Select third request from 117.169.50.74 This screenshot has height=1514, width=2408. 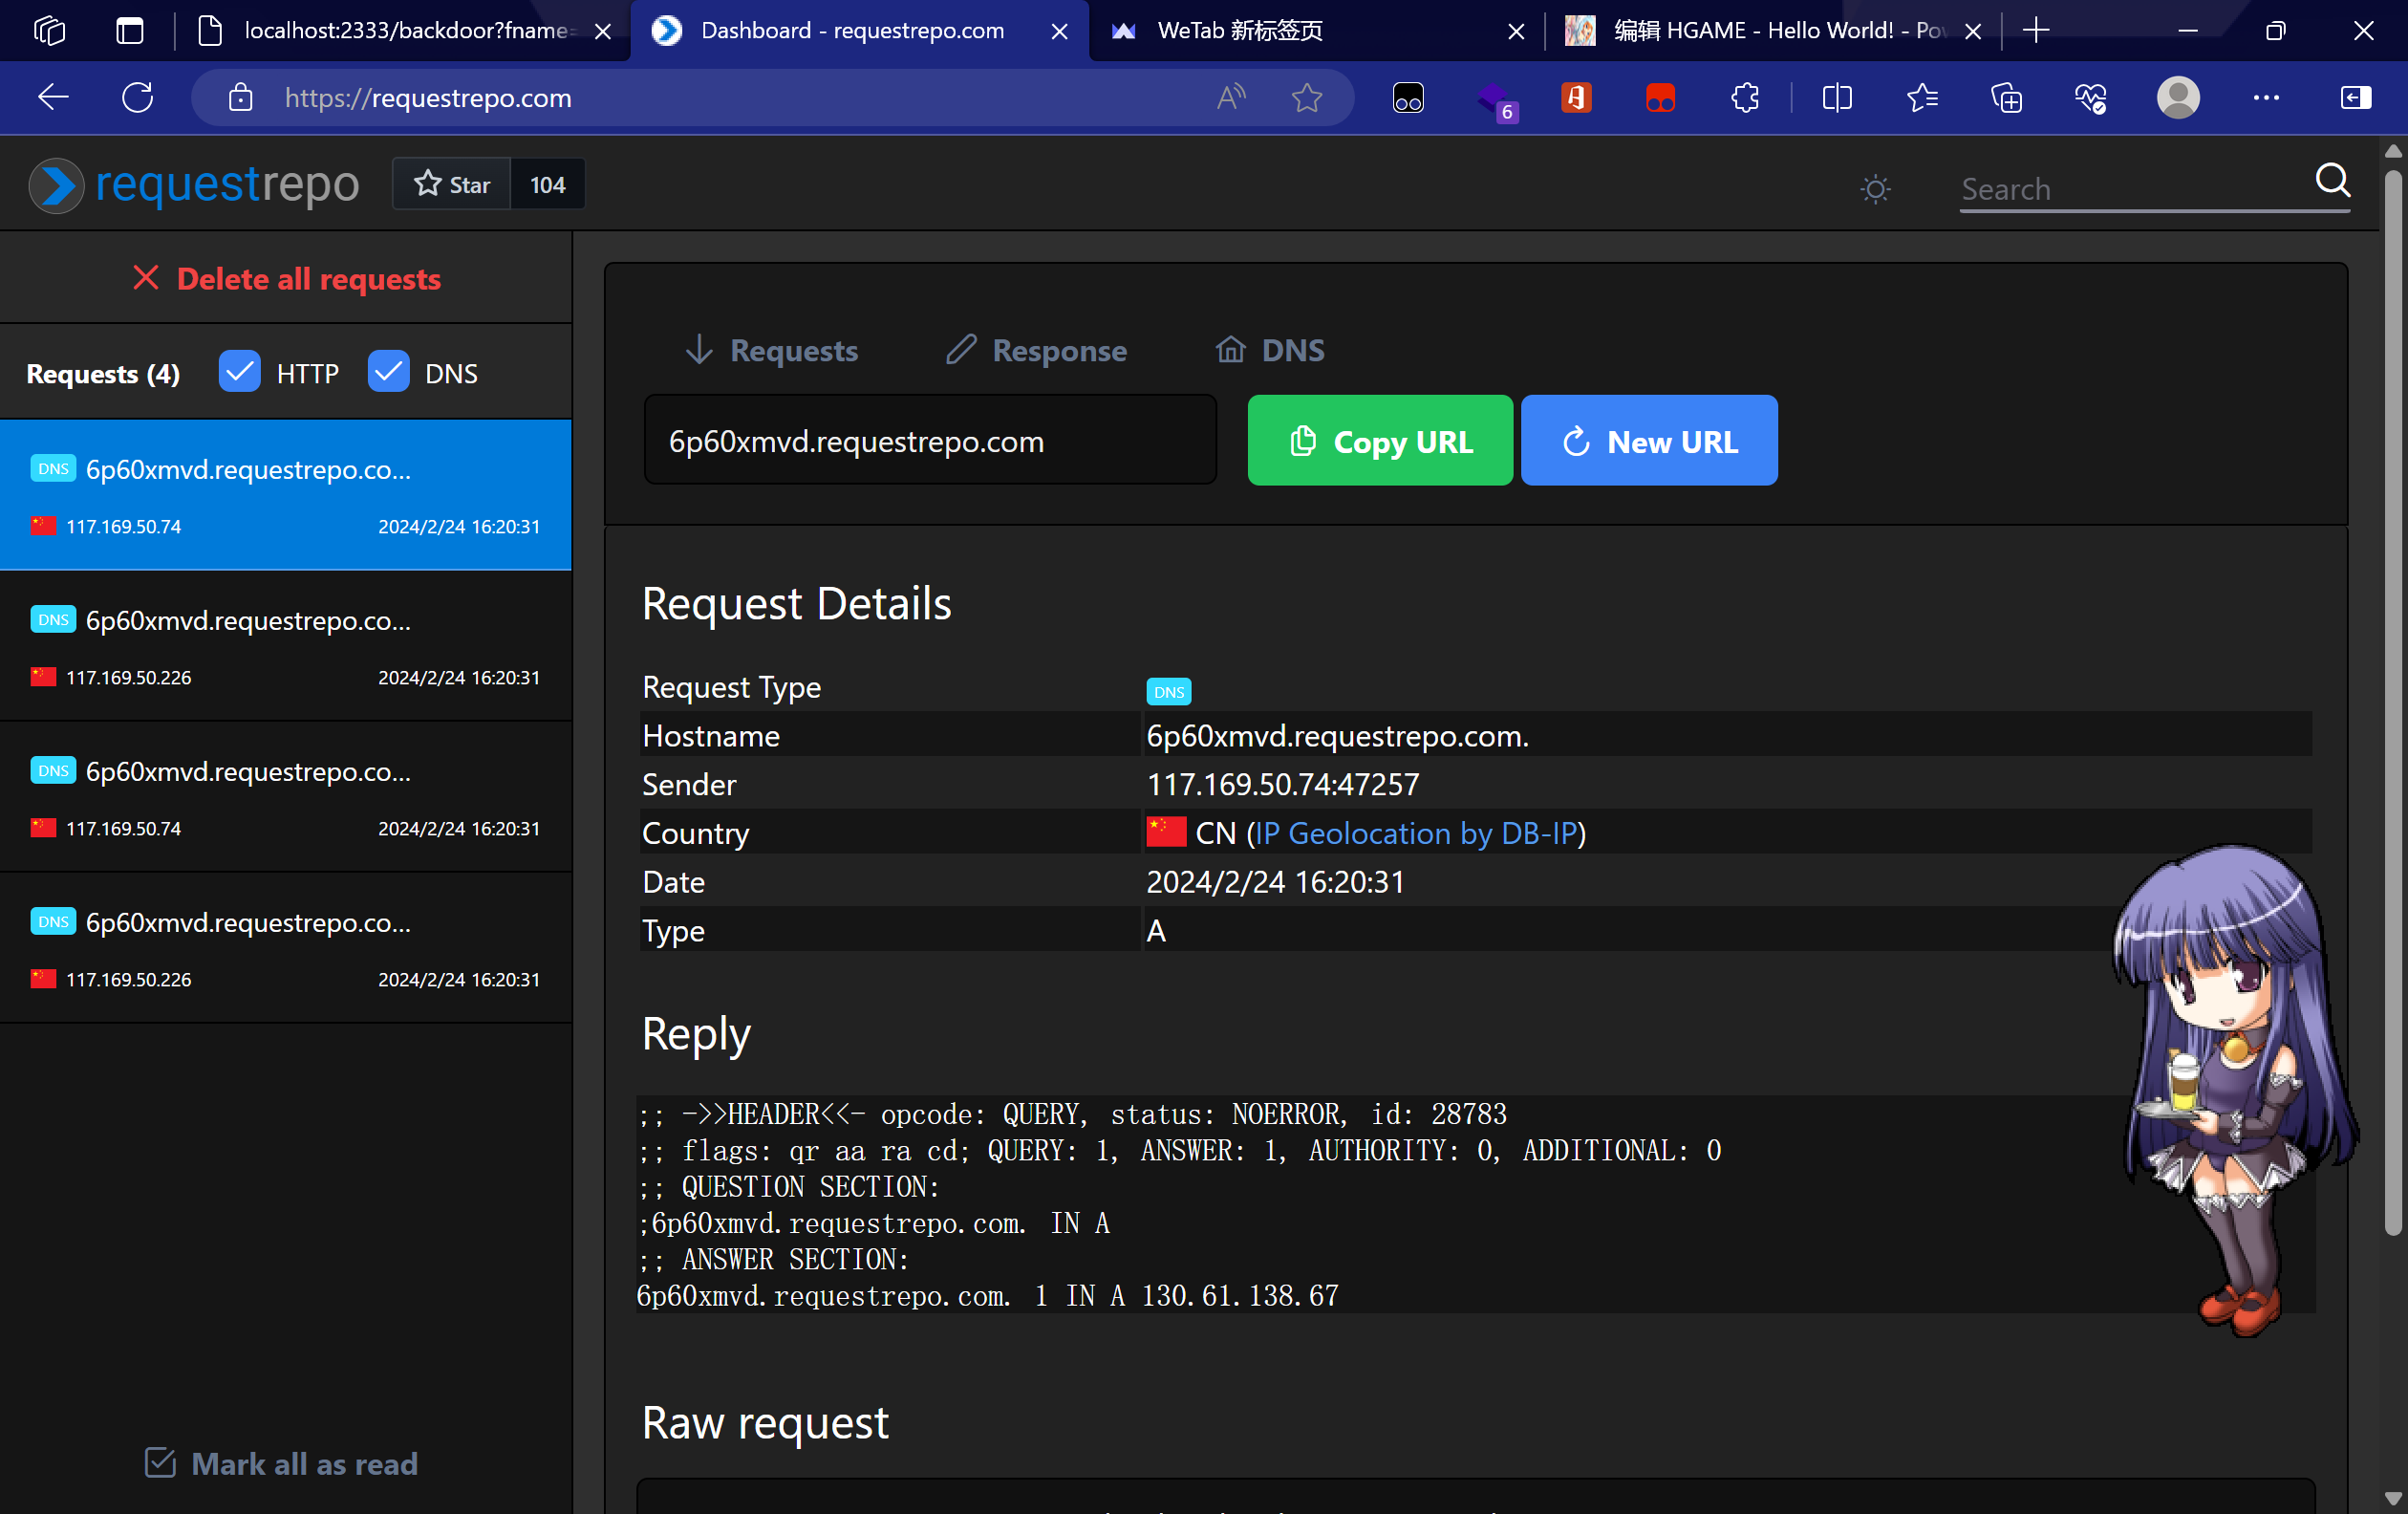pyautogui.click(x=286, y=797)
